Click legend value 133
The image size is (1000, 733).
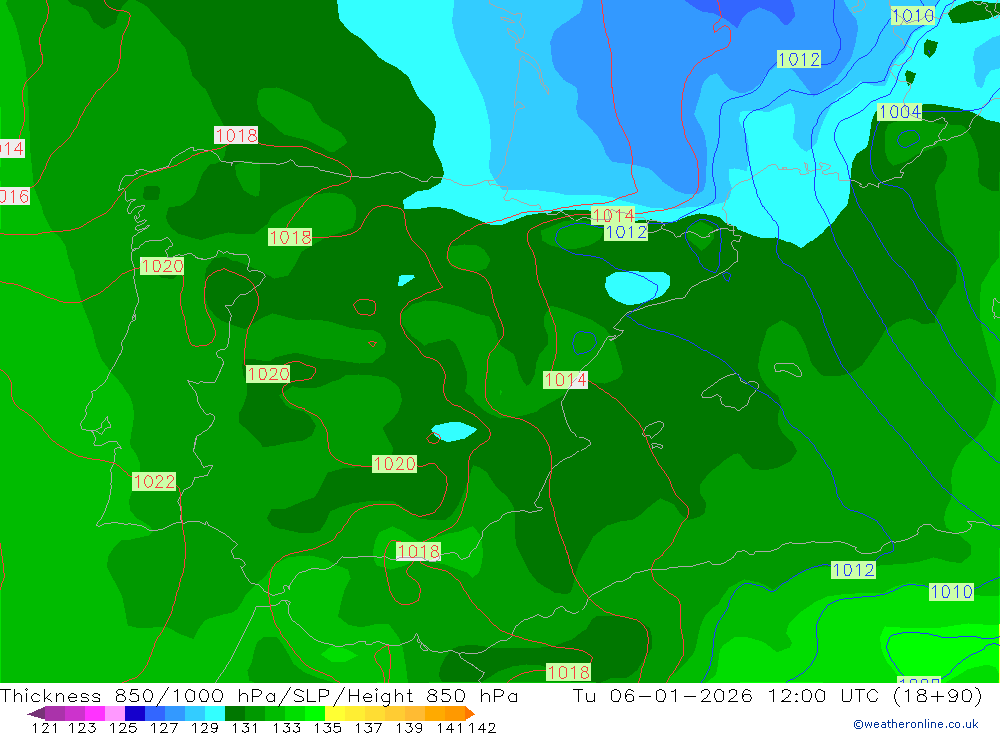[x=286, y=727]
